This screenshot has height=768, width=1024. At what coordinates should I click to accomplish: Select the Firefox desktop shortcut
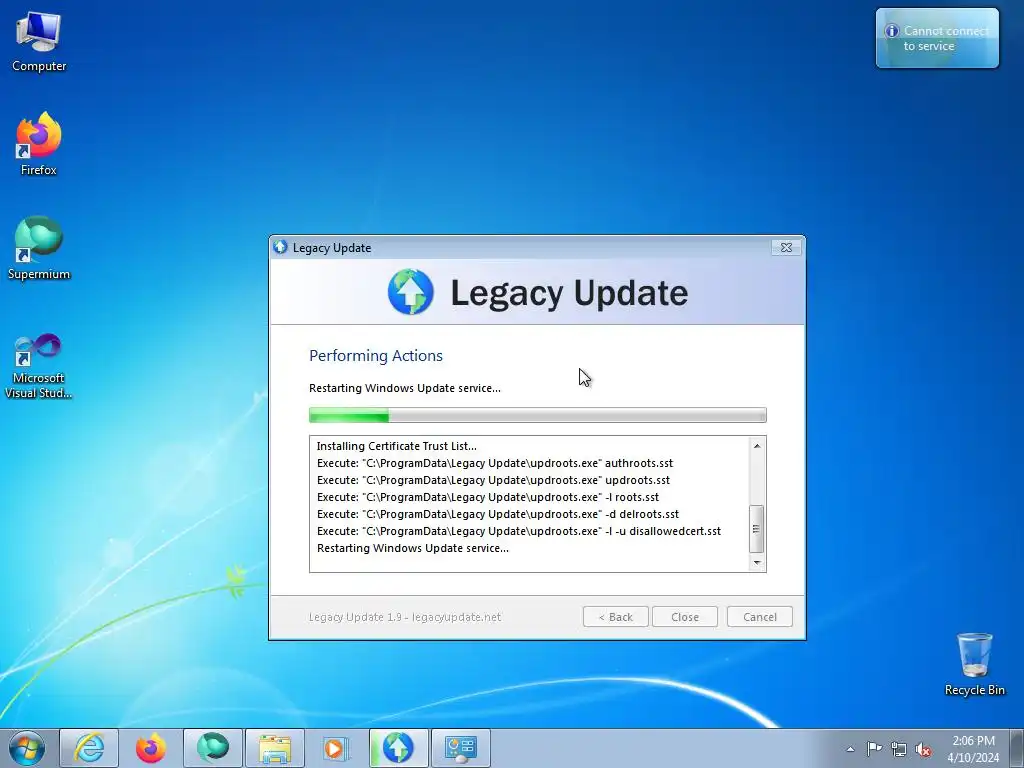(x=39, y=144)
